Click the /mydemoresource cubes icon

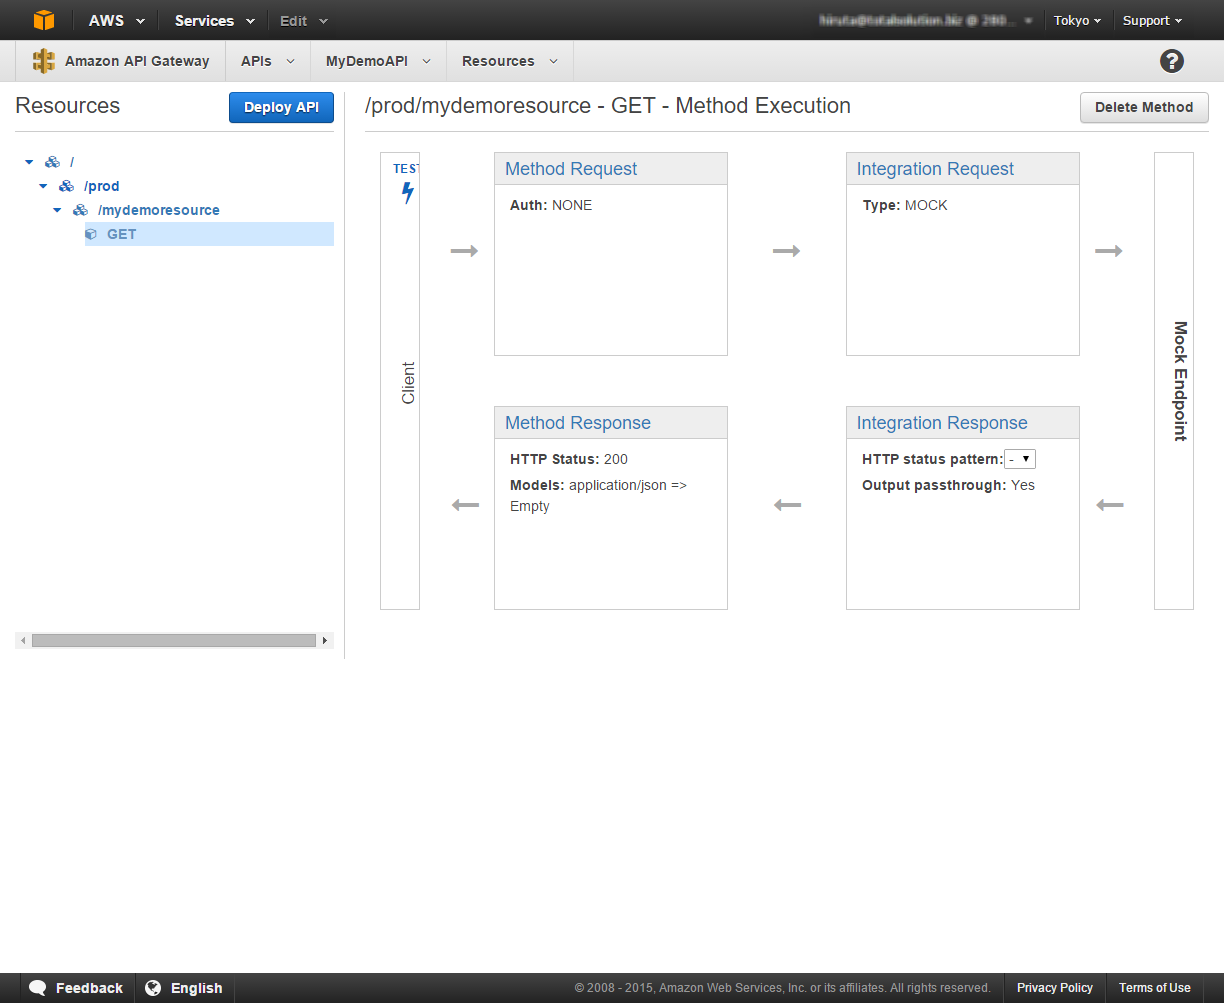point(80,210)
